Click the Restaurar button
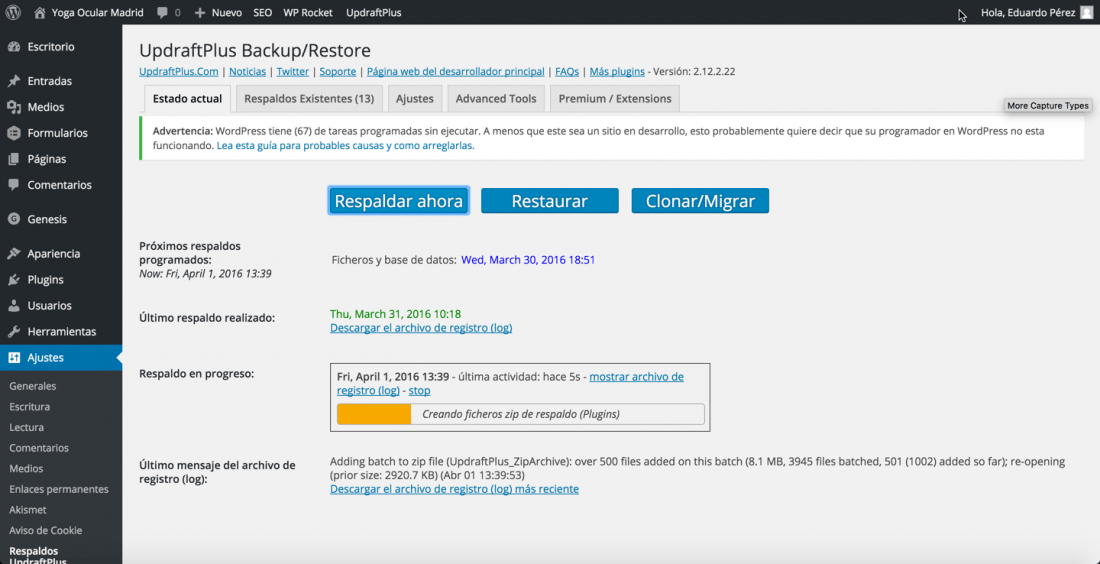The height and width of the screenshot is (564, 1100). click(549, 201)
